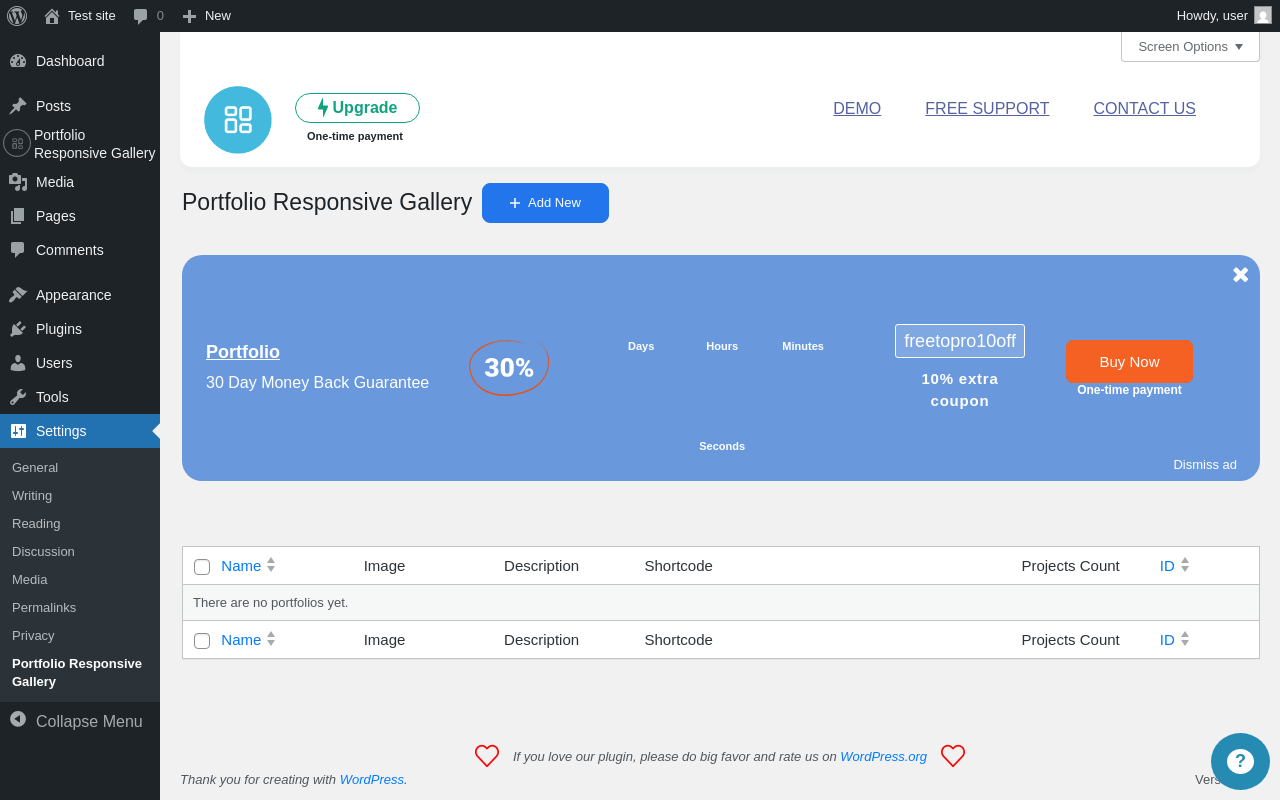The width and height of the screenshot is (1280, 800).
Task: Check select-all box in table header
Action: coord(202,567)
